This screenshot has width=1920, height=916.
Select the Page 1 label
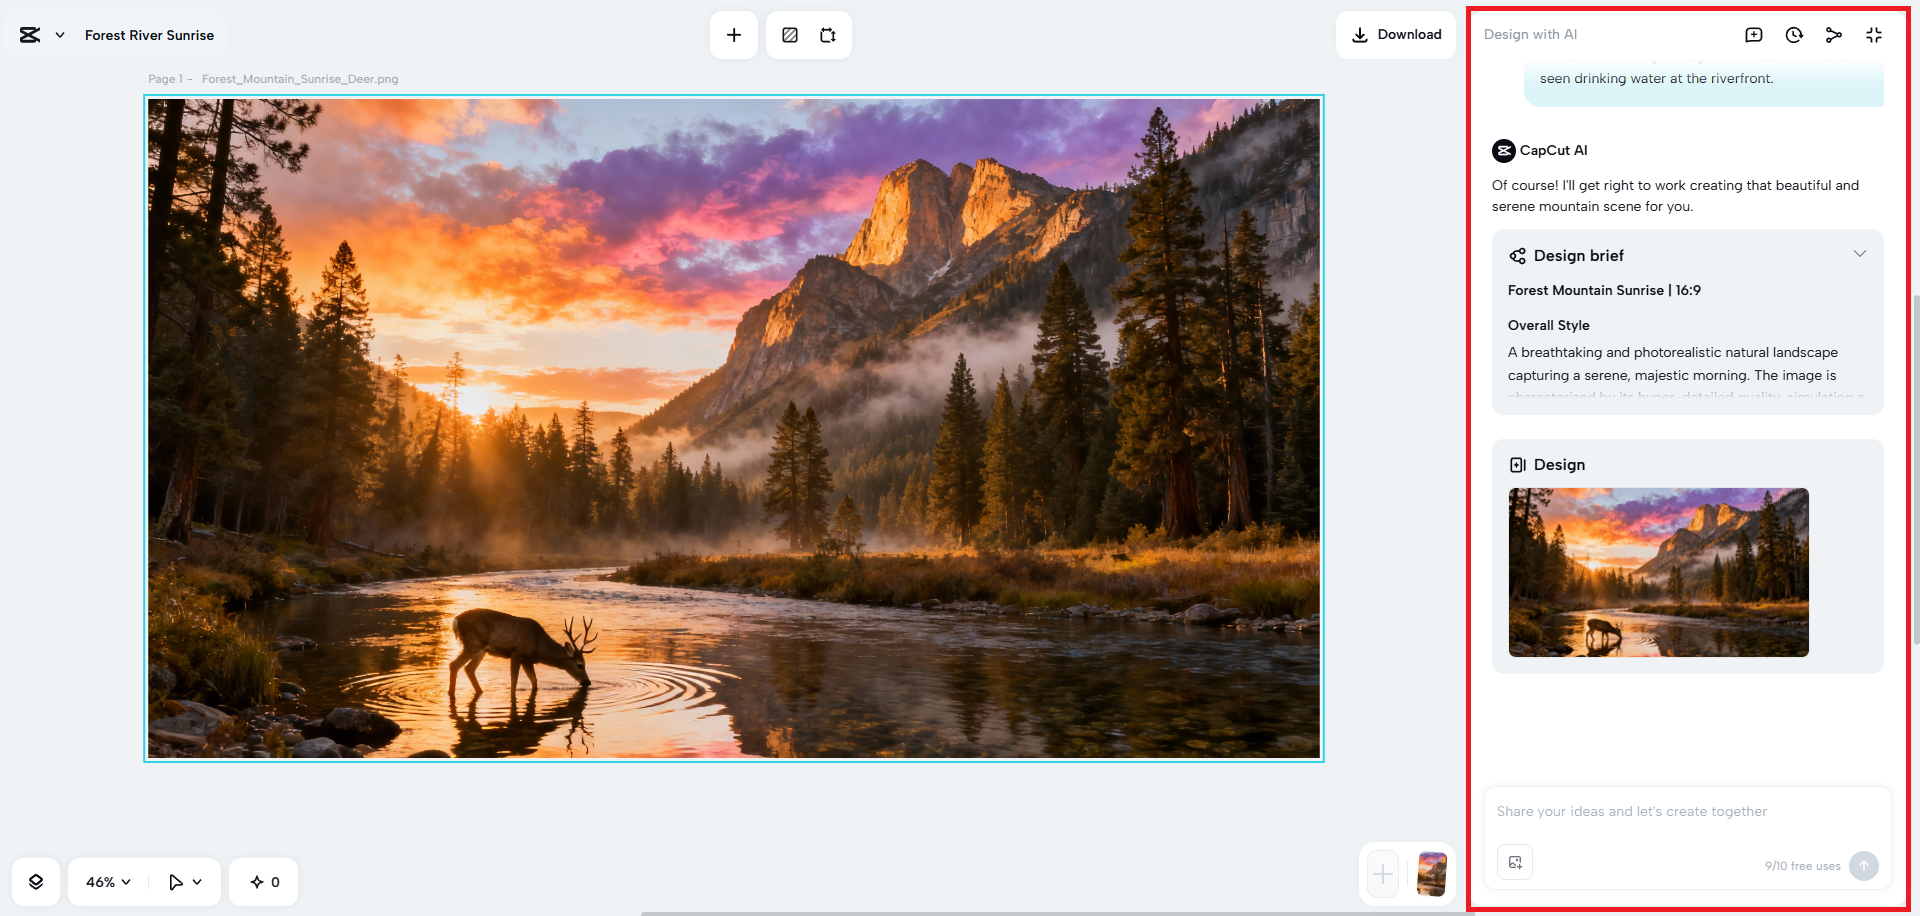(166, 78)
